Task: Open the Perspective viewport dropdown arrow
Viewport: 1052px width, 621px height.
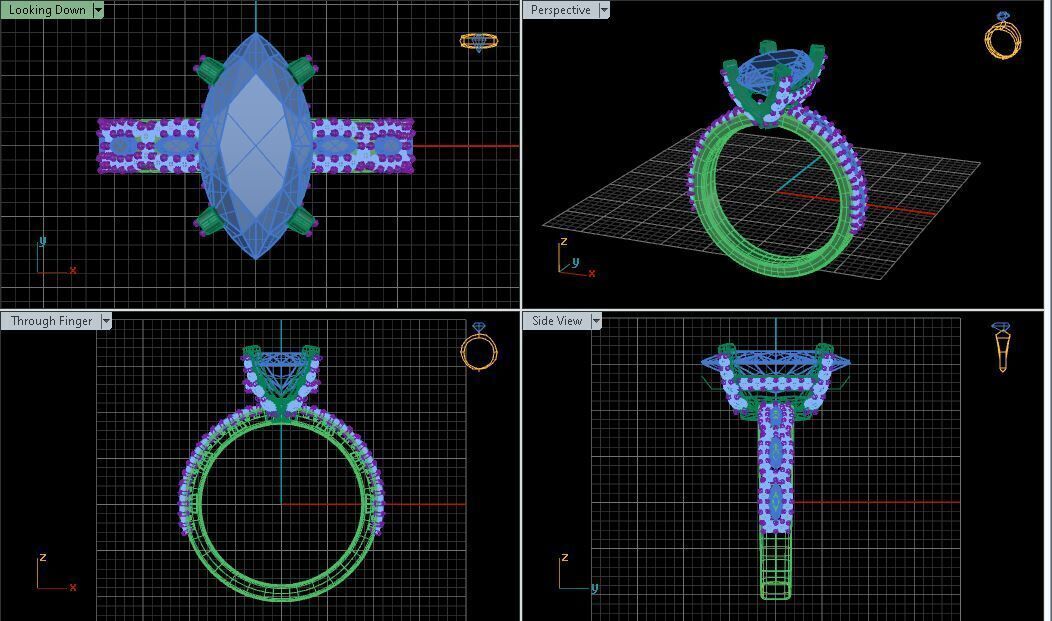Action: [604, 10]
